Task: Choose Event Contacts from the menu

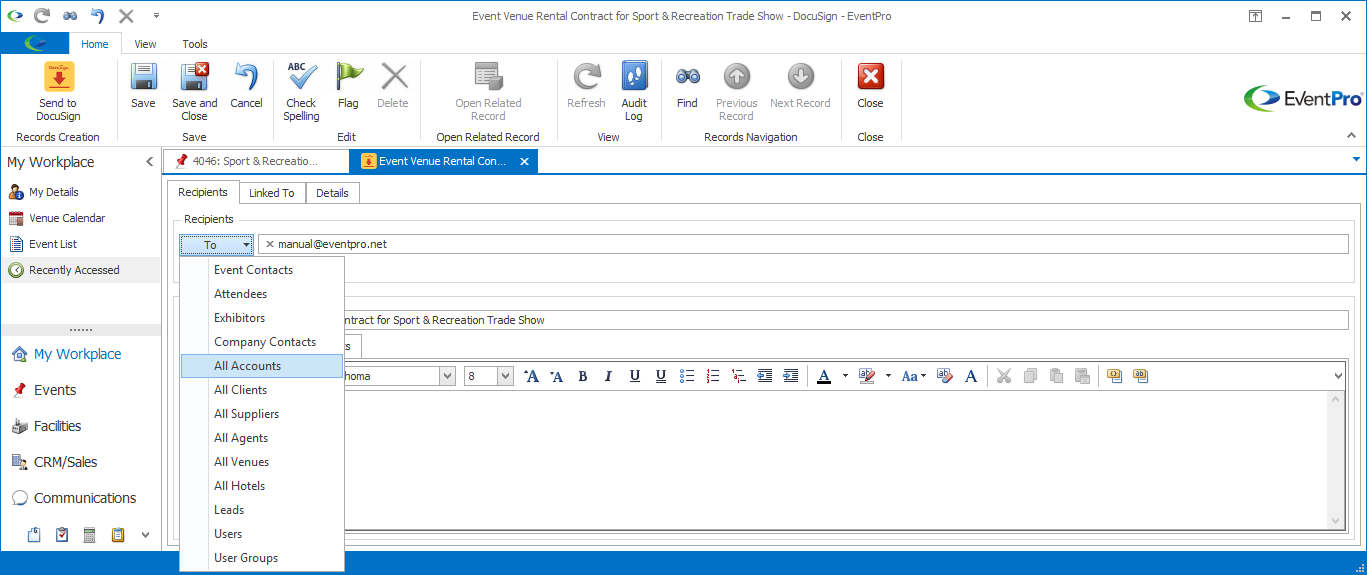Action: click(262, 270)
